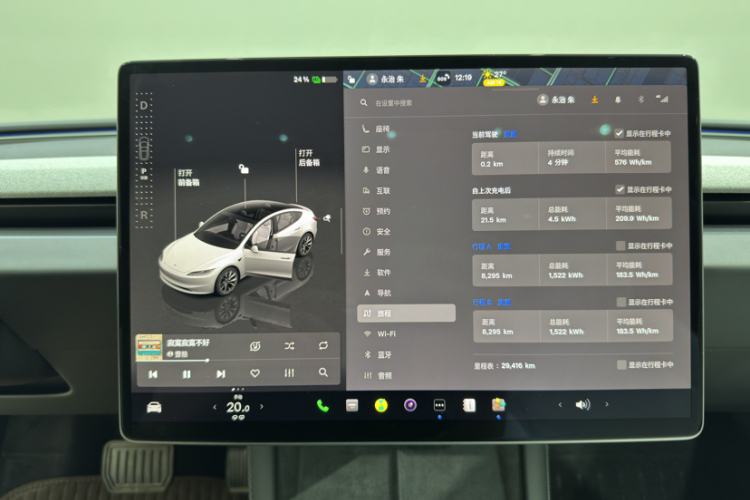Image resolution: width=750 pixels, height=500 pixels.
Task: Open vehicle controls with the car icon
Action: [x=154, y=407]
